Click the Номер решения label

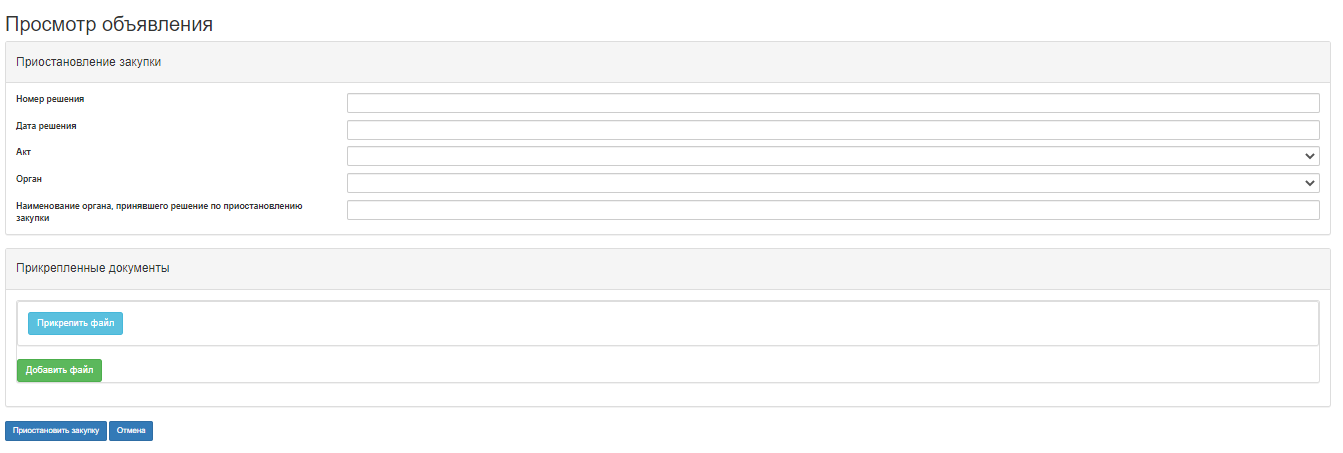50,99
